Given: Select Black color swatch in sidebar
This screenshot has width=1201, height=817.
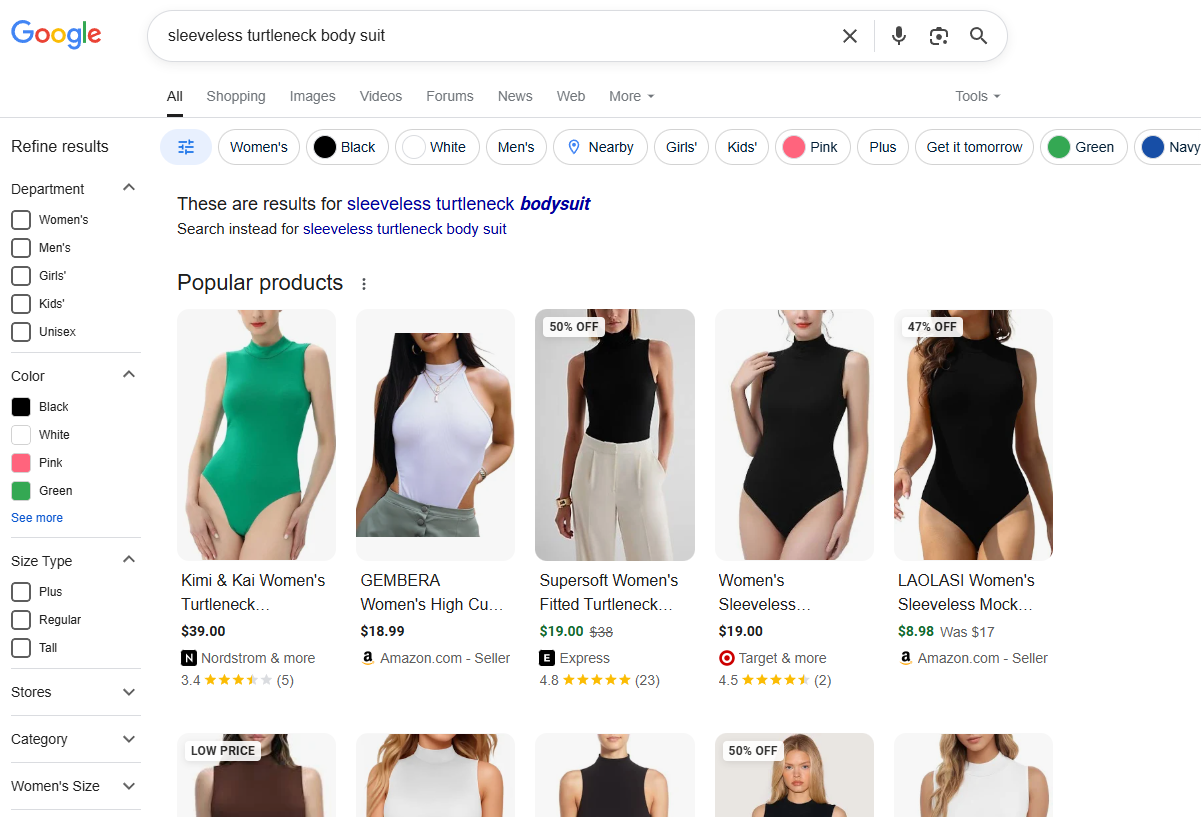Looking at the screenshot, I should [x=21, y=407].
